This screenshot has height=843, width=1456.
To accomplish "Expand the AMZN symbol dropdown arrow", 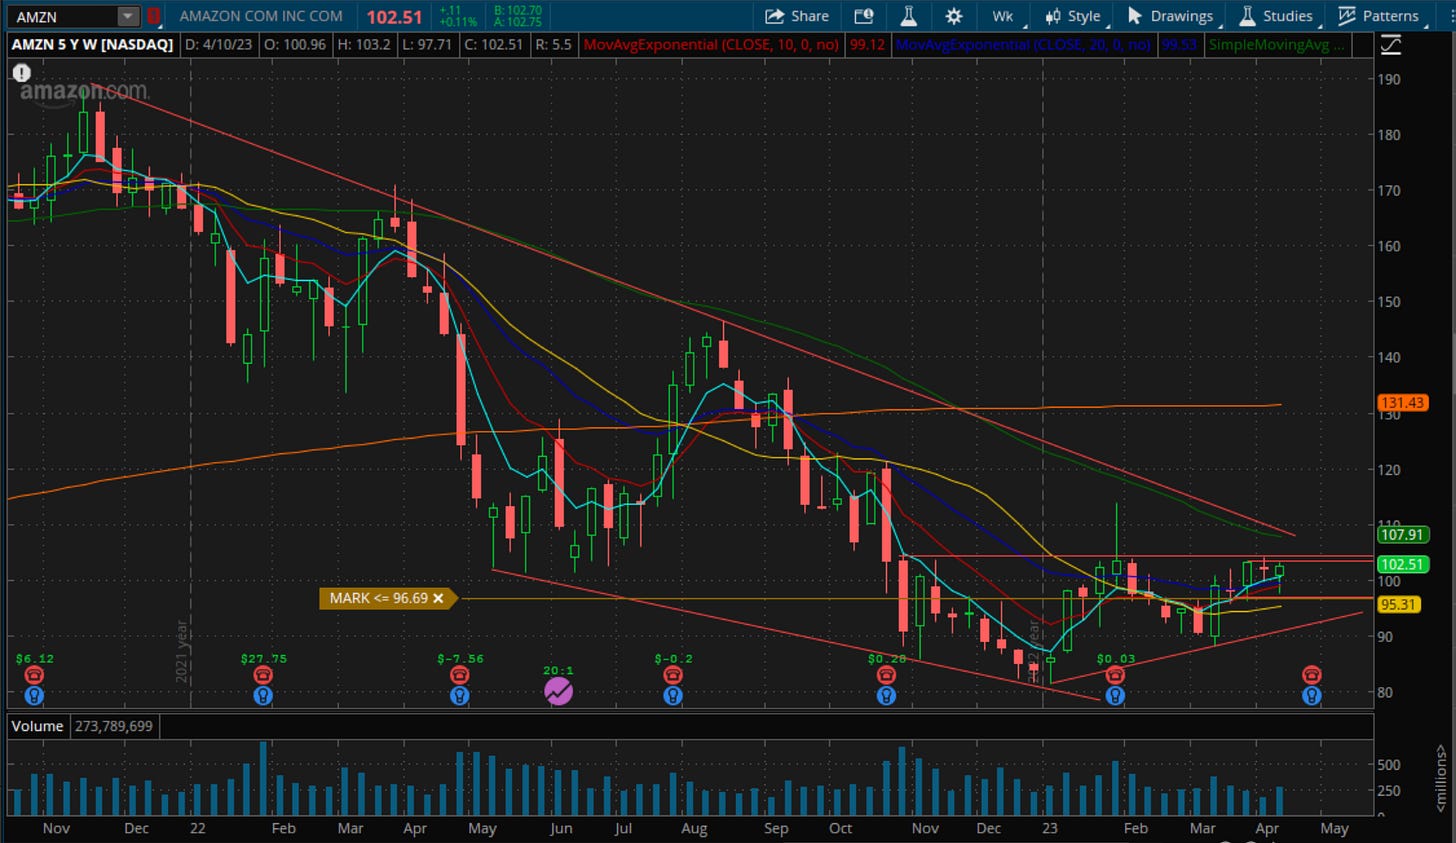I will pyautogui.click(x=127, y=16).
